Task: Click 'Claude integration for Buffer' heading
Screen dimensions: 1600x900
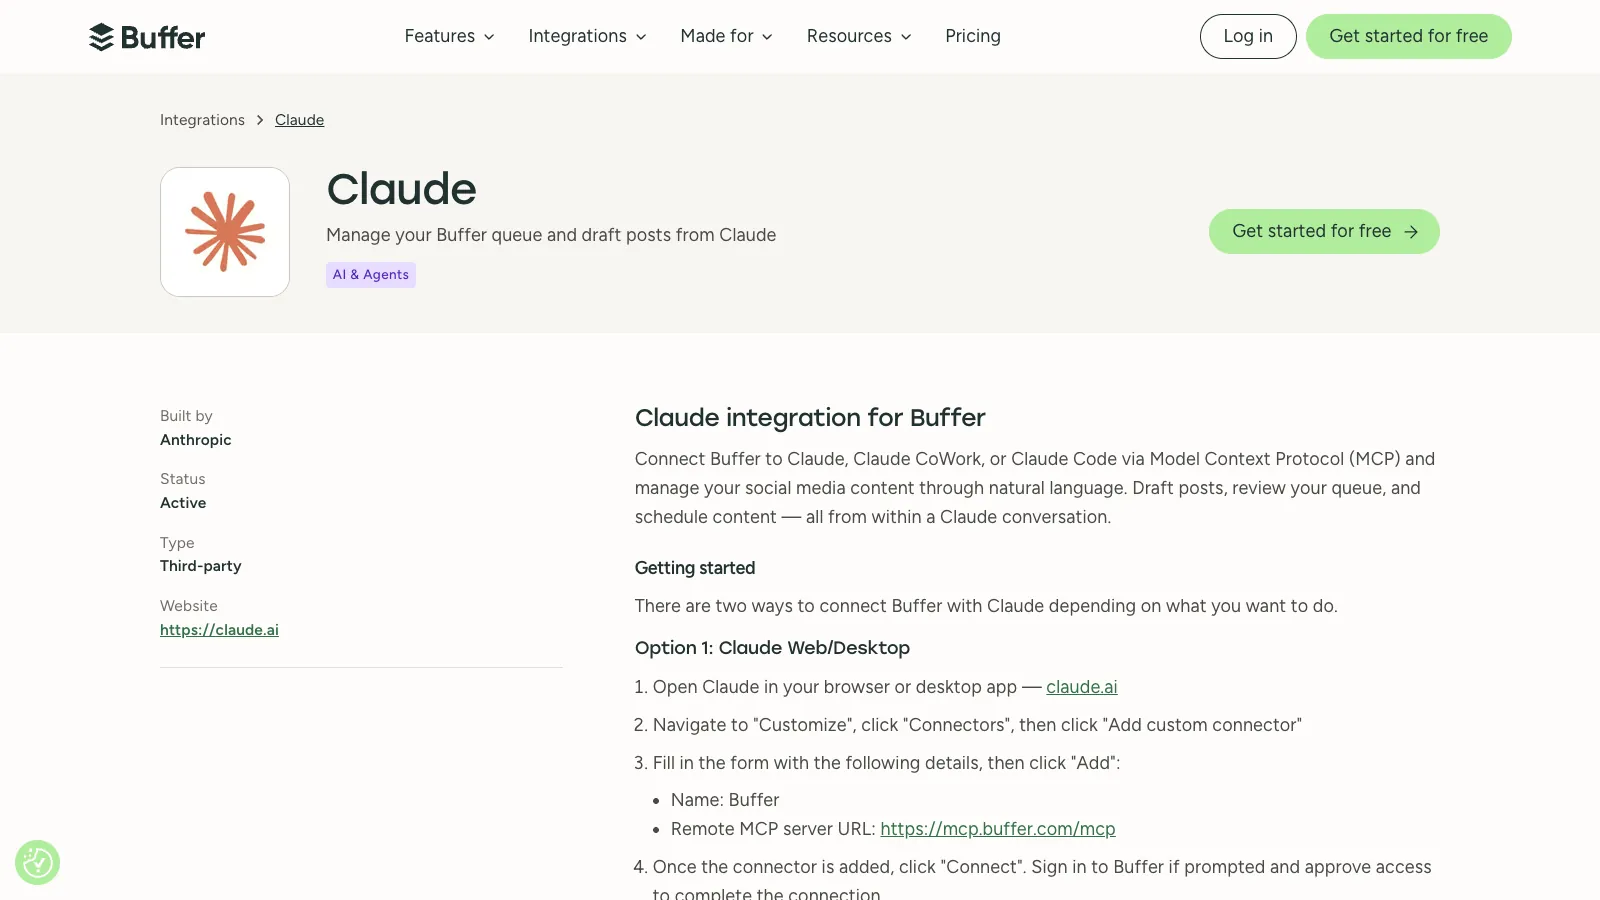Action: (810, 418)
